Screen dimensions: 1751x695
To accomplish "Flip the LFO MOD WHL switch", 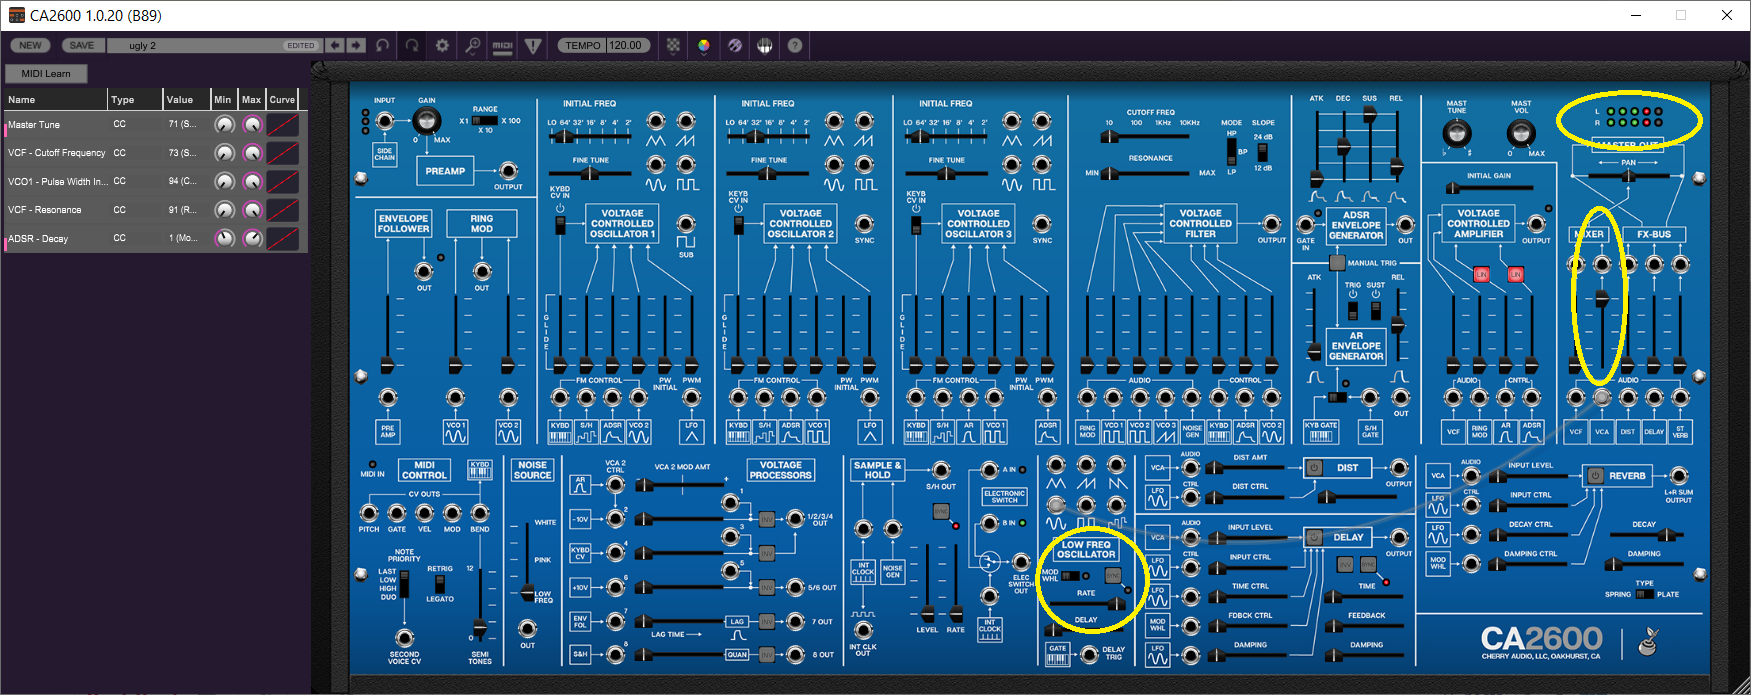I will click(x=1071, y=576).
